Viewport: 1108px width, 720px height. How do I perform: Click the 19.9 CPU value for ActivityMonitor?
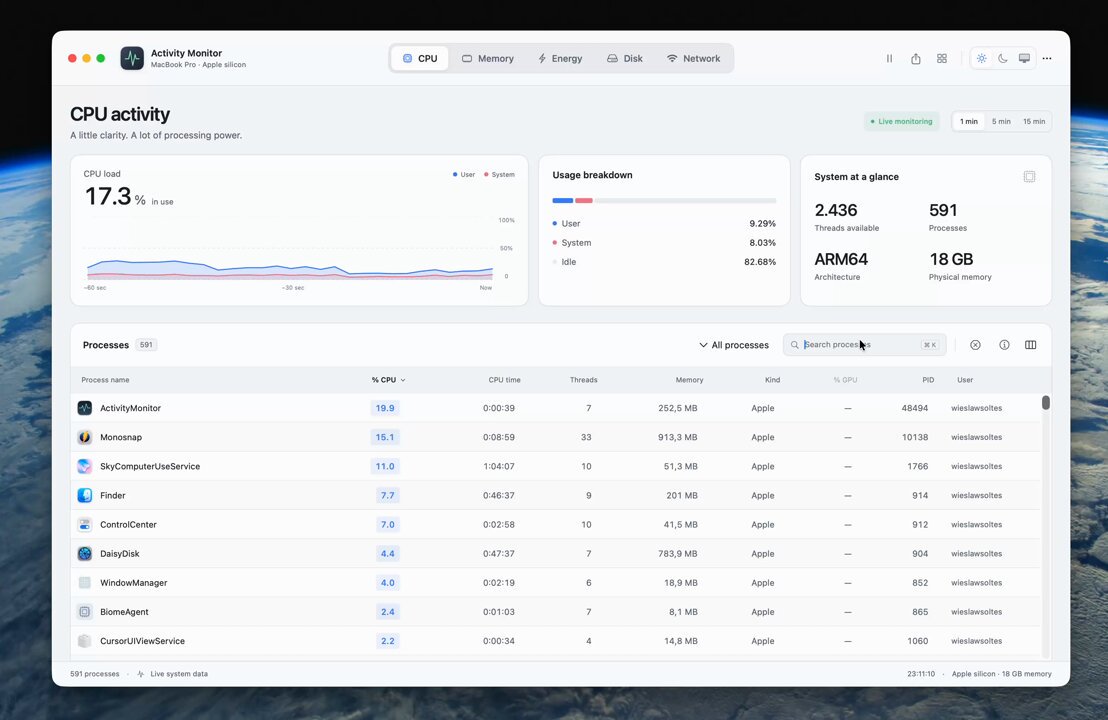click(x=385, y=408)
